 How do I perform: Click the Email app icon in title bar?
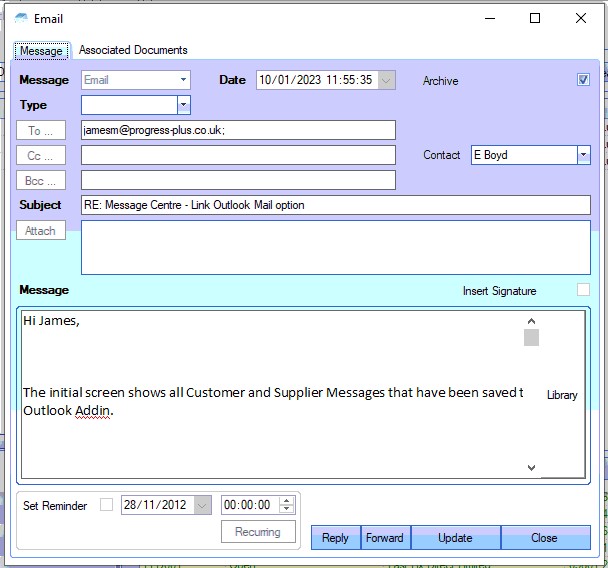[x=21, y=18]
